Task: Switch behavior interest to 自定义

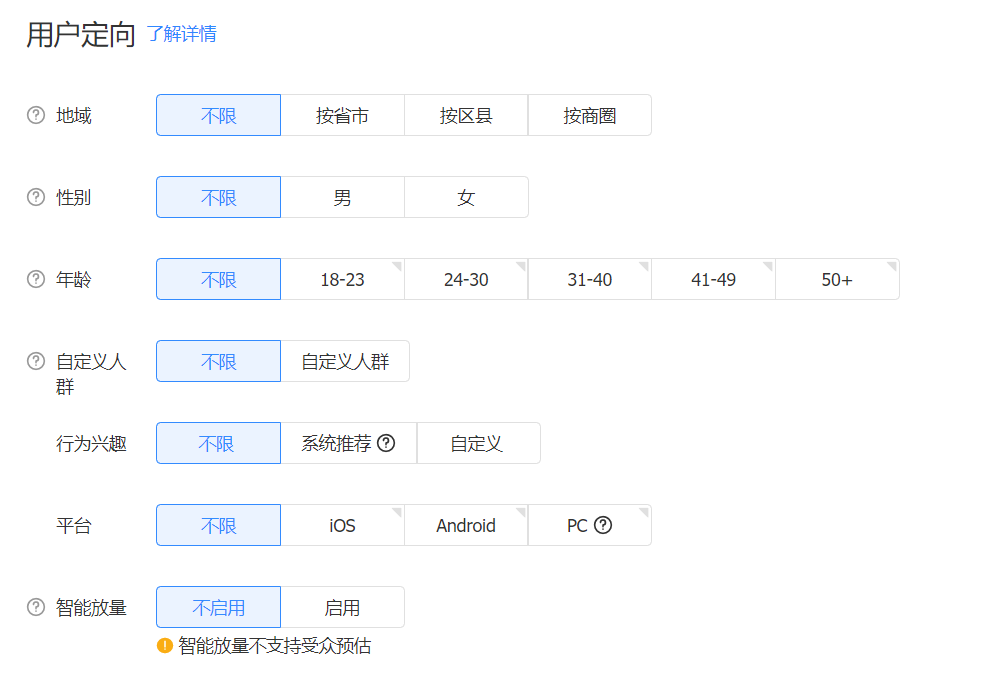Action: [x=476, y=443]
